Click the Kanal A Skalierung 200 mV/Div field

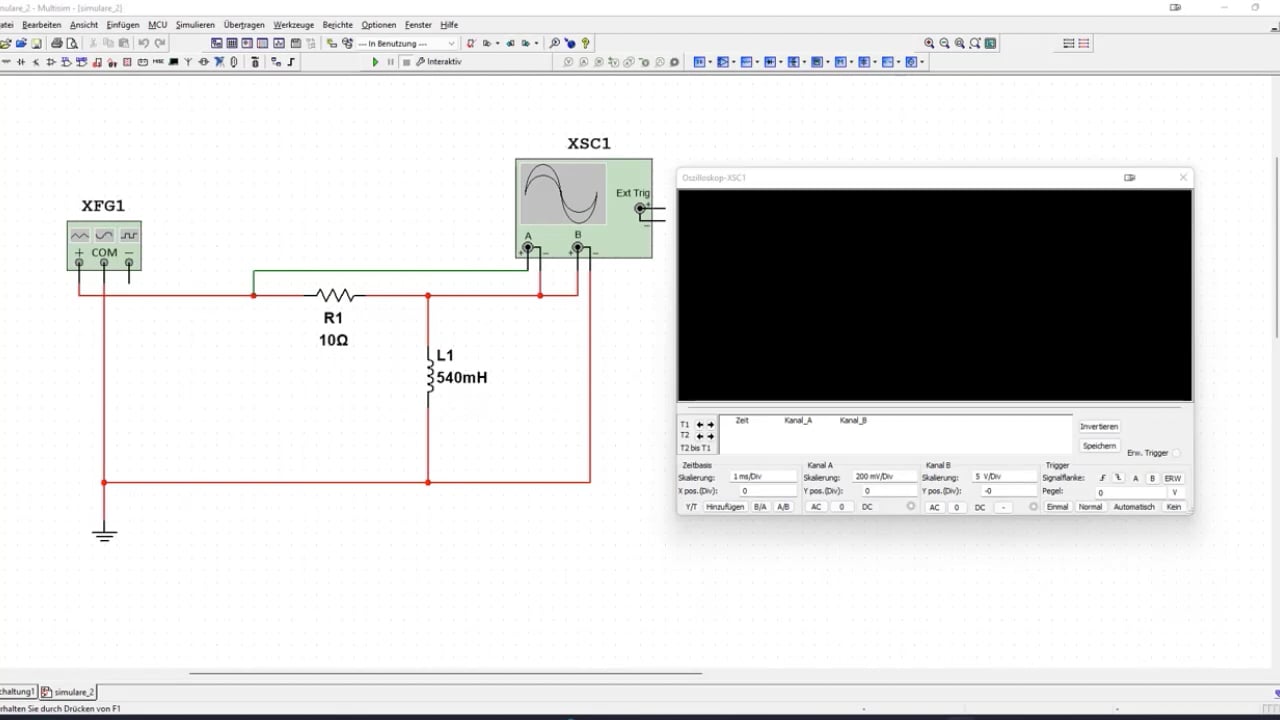click(885, 477)
